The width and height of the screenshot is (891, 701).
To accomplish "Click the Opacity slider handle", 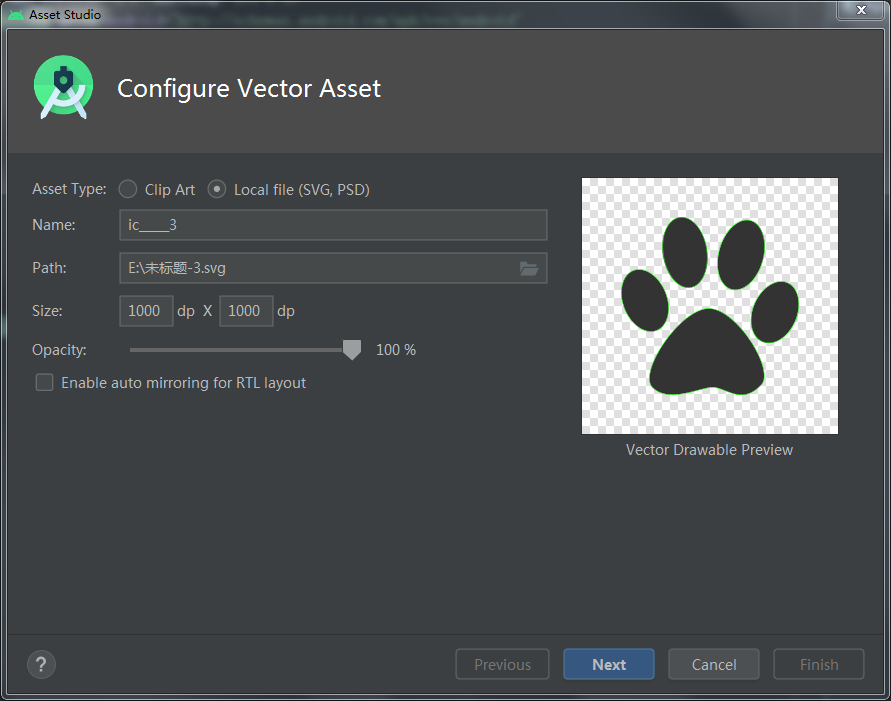I will (x=351, y=349).
